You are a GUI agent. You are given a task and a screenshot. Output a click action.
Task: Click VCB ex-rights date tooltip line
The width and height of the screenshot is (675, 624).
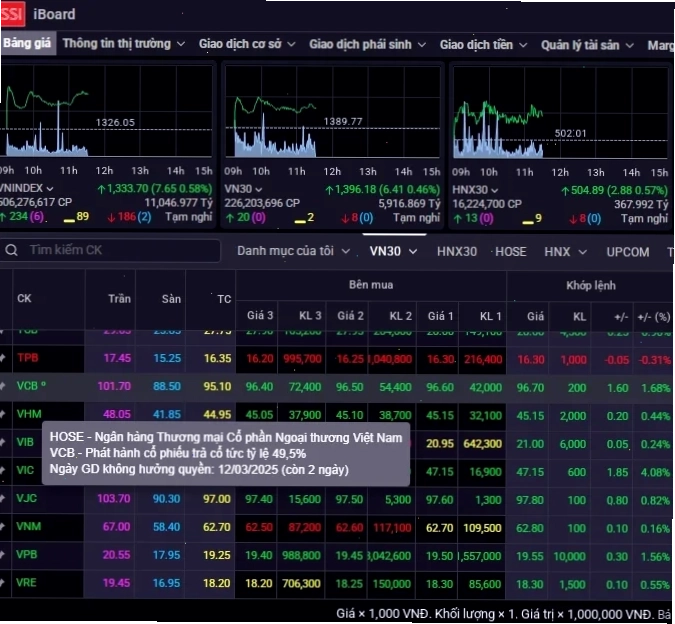coord(199,469)
